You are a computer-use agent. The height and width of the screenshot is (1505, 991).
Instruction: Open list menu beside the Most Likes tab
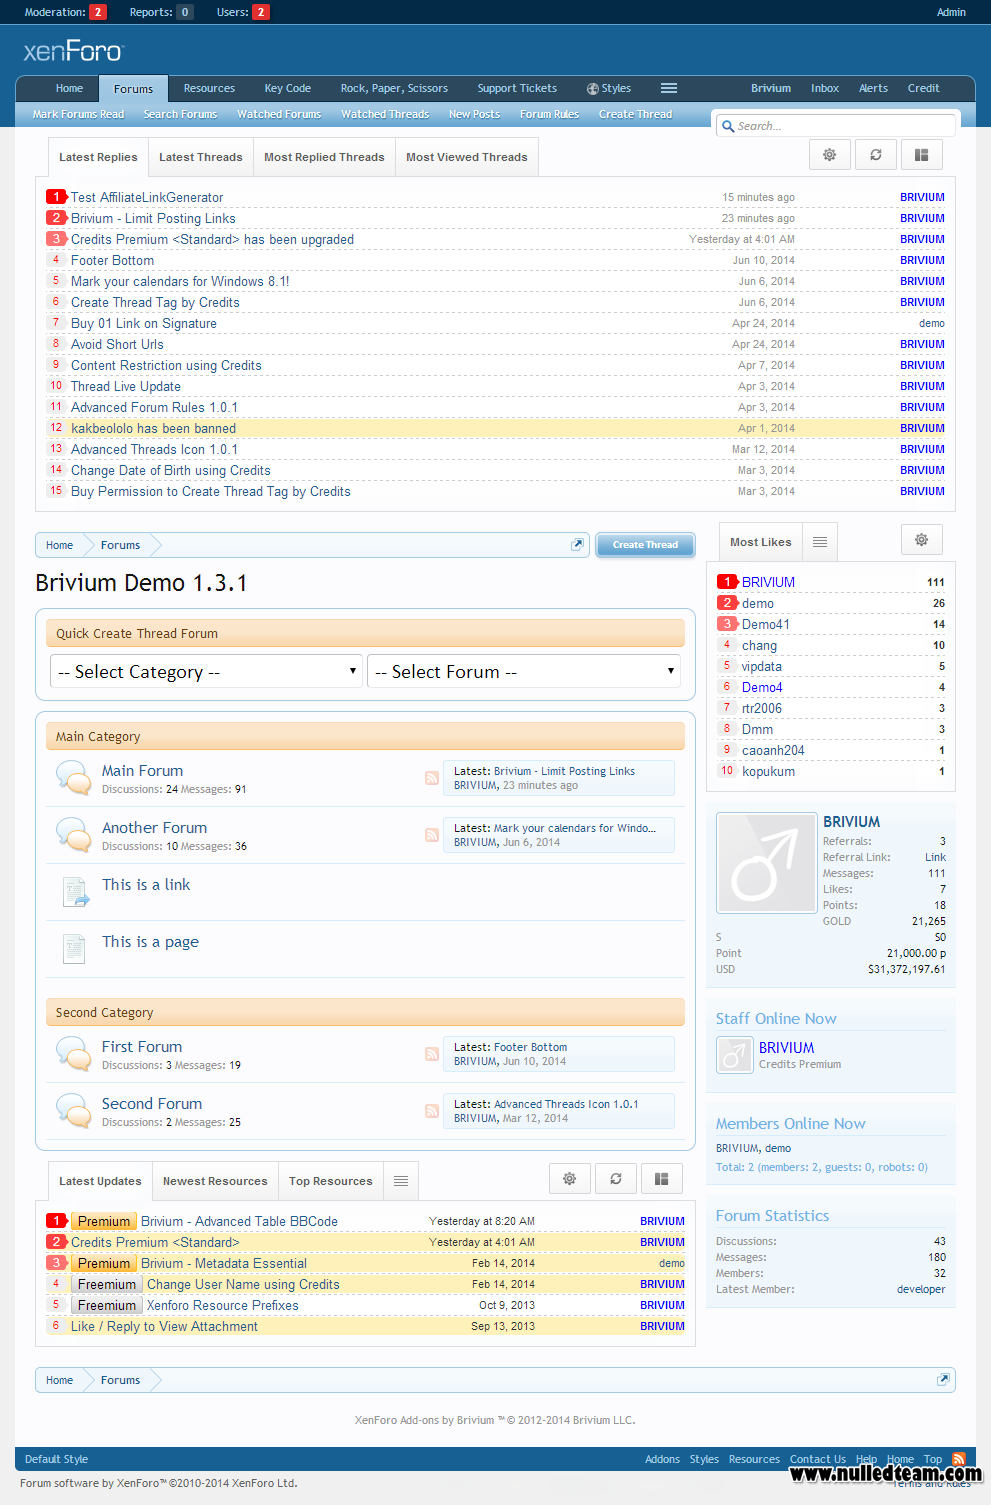820,542
